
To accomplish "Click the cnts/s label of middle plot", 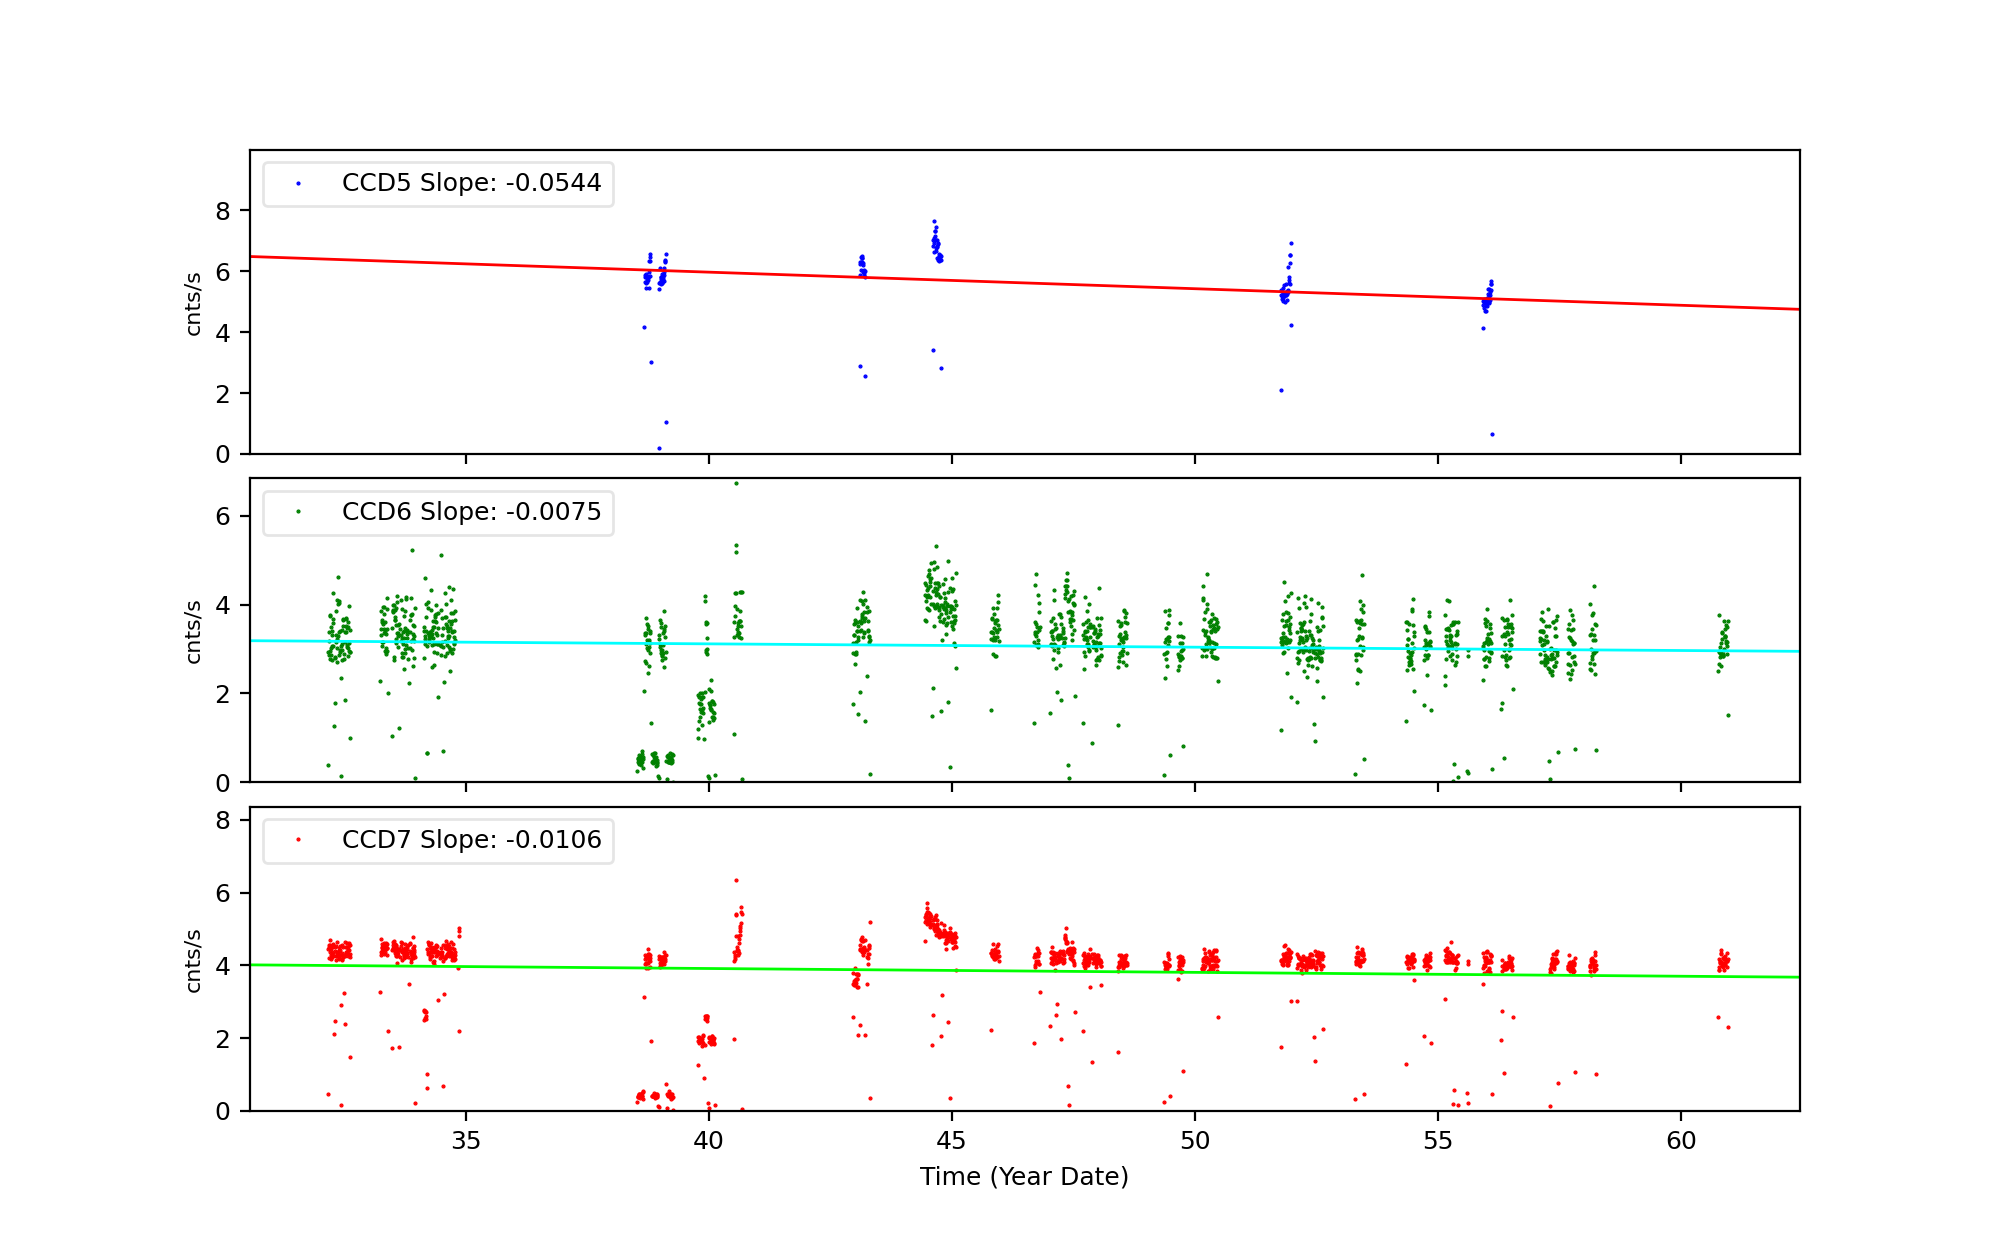I will coord(194,631).
